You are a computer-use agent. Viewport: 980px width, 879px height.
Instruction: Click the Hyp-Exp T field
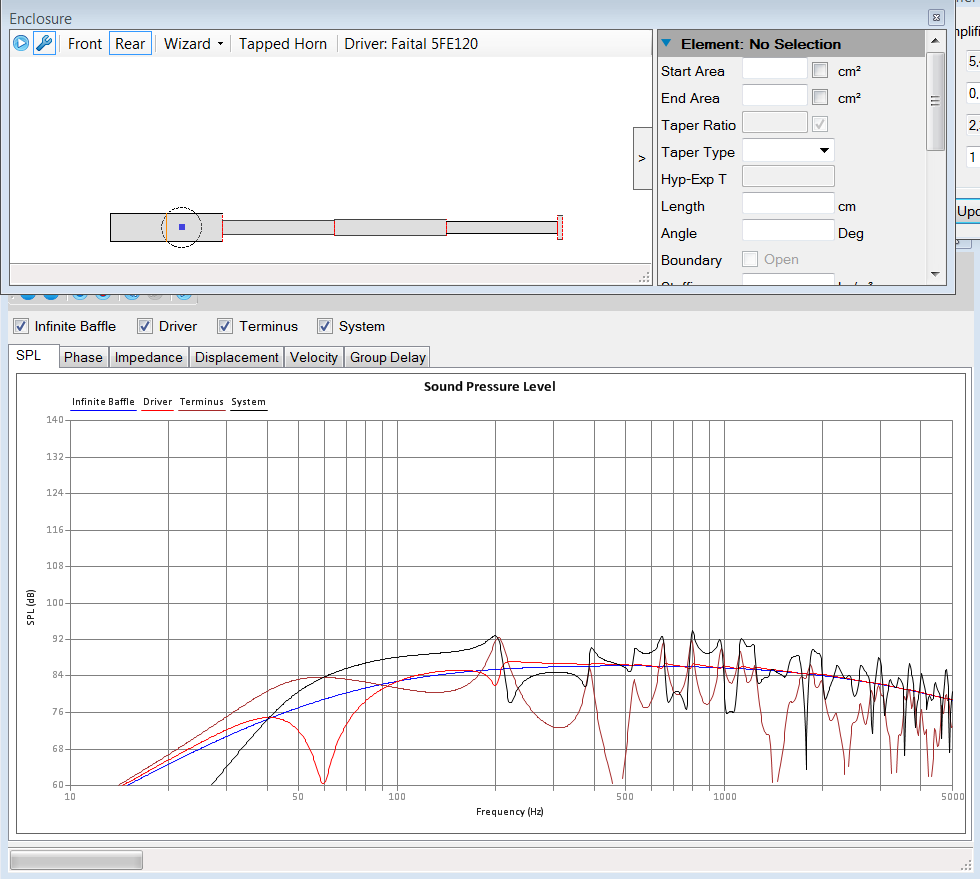pos(788,177)
